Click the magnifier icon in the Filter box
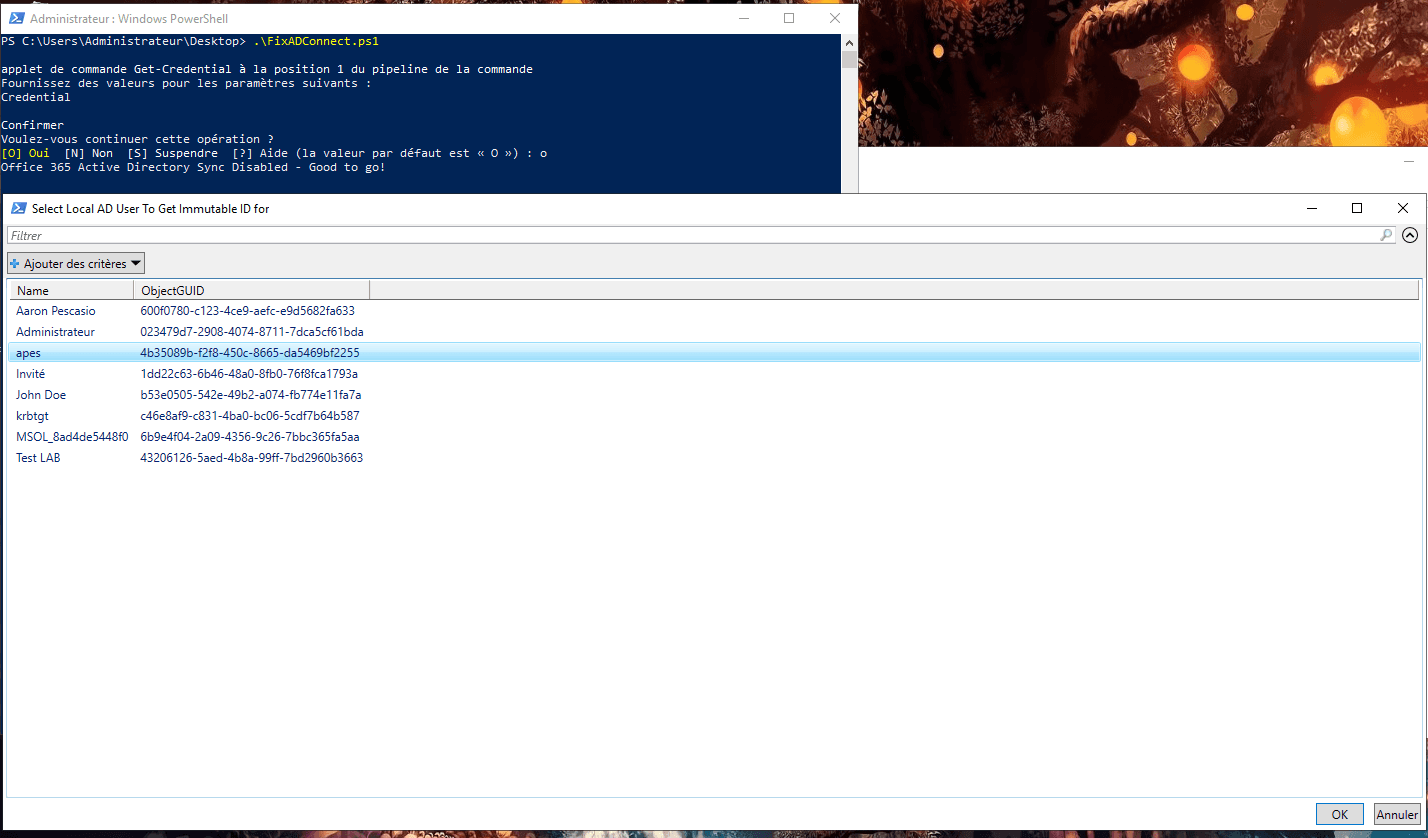The width and height of the screenshot is (1428, 838). pos(1386,236)
